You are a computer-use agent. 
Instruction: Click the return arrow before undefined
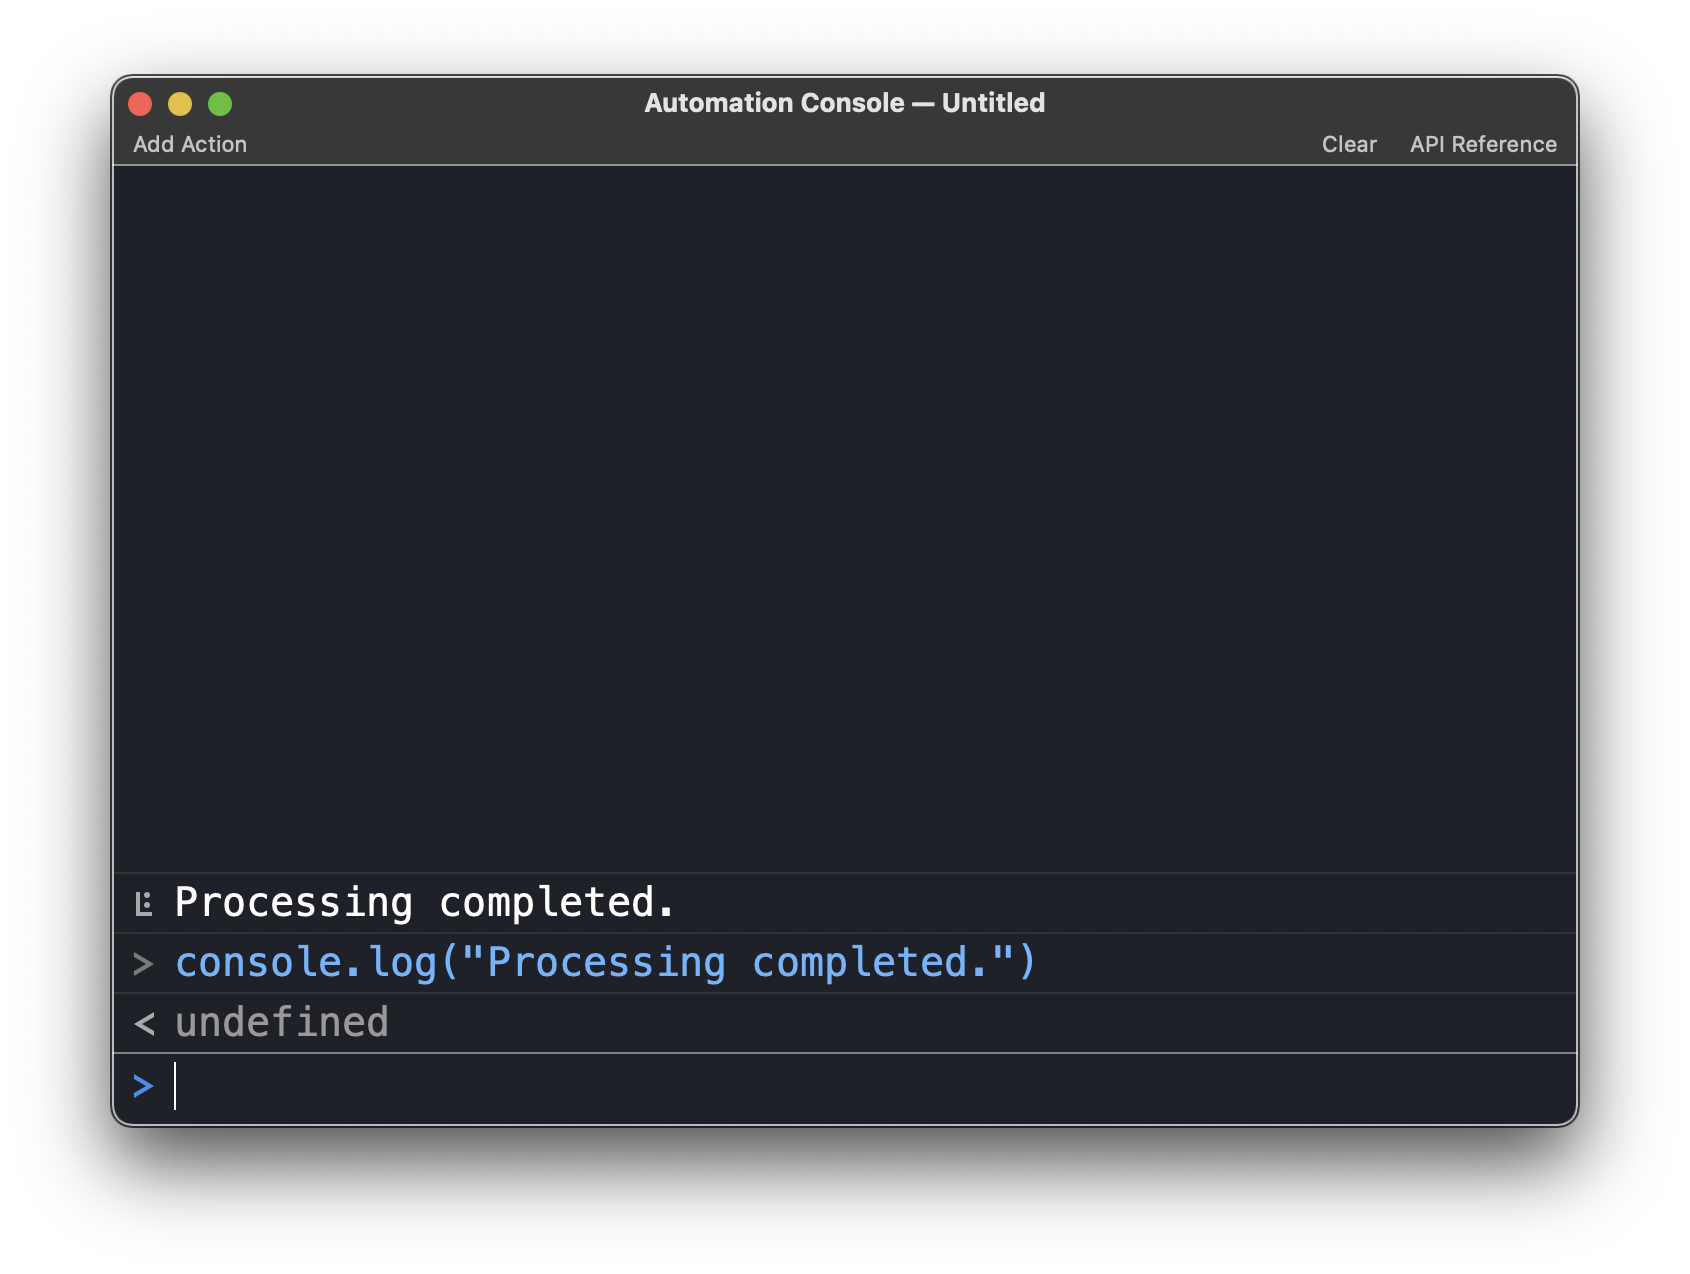pos(144,1024)
